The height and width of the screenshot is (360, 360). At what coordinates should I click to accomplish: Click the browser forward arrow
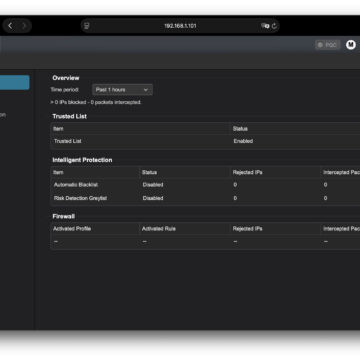tap(24, 26)
